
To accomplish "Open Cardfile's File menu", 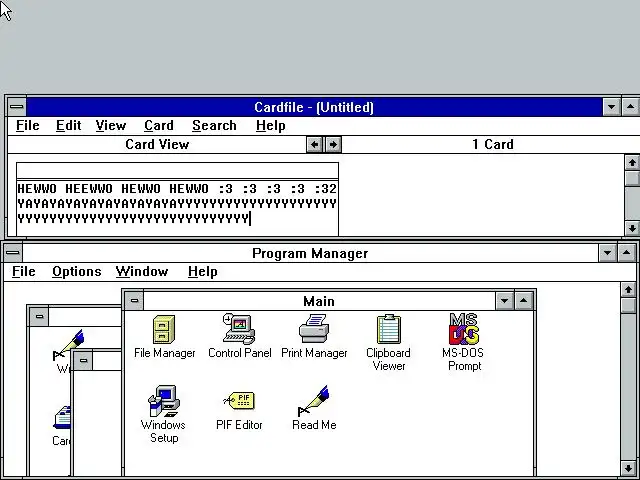I will click(x=27, y=126).
